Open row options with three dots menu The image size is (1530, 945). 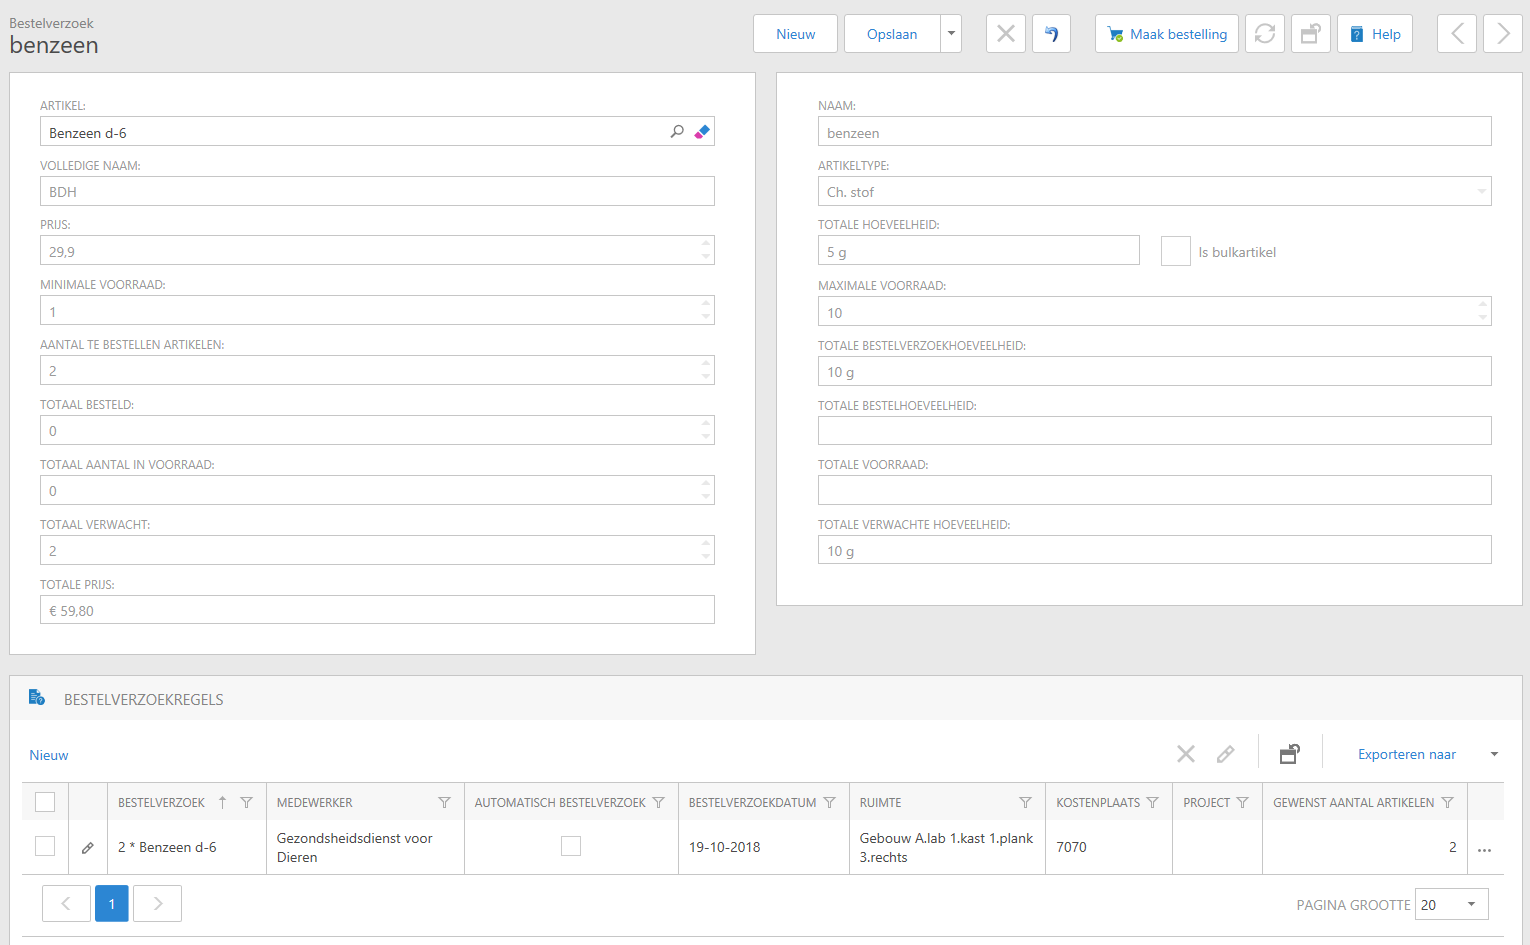1484,849
